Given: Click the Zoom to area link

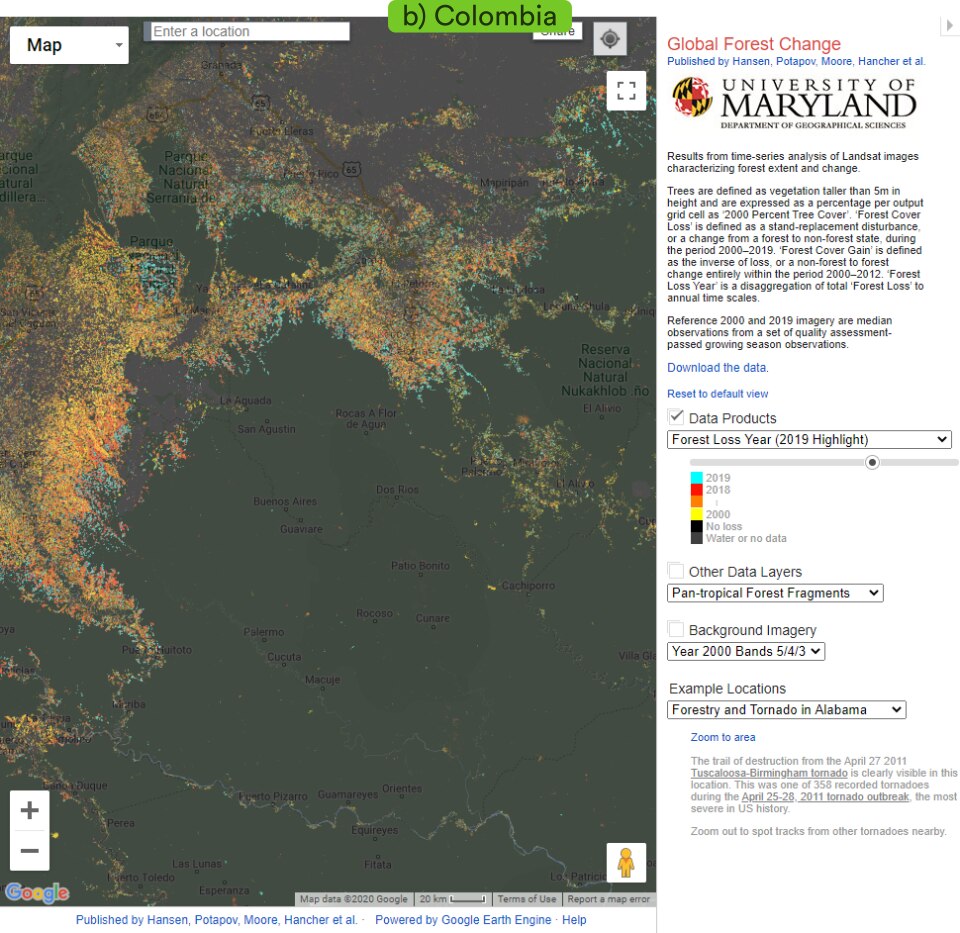Looking at the screenshot, I should (722, 737).
